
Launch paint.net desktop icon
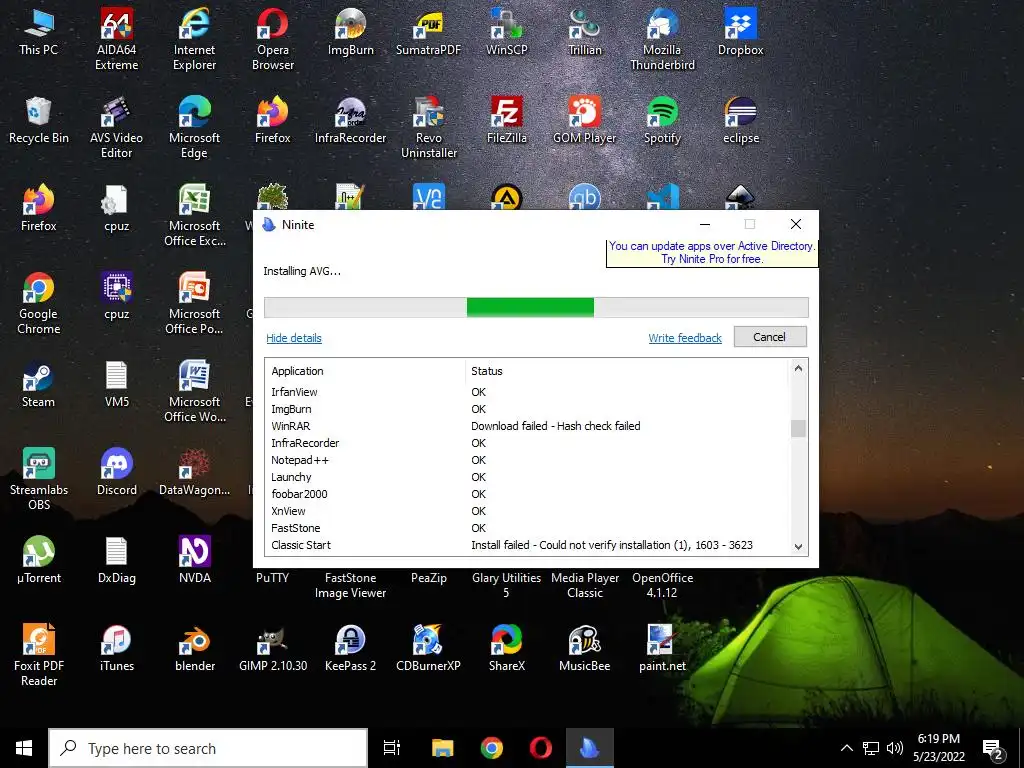pos(662,648)
